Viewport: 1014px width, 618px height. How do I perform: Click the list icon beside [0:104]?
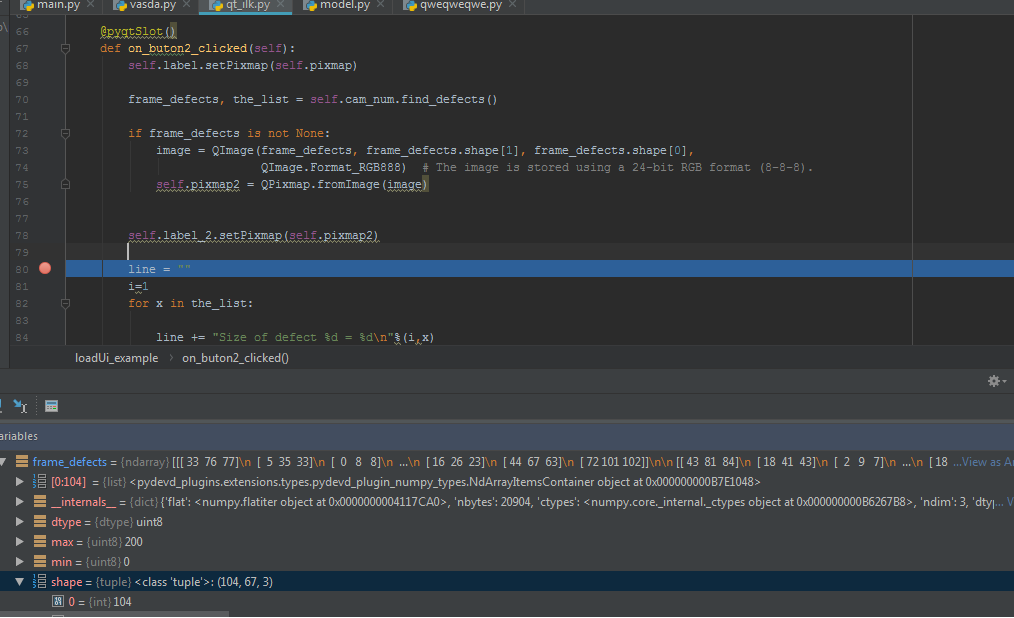pyautogui.click(x=39, y=482)
